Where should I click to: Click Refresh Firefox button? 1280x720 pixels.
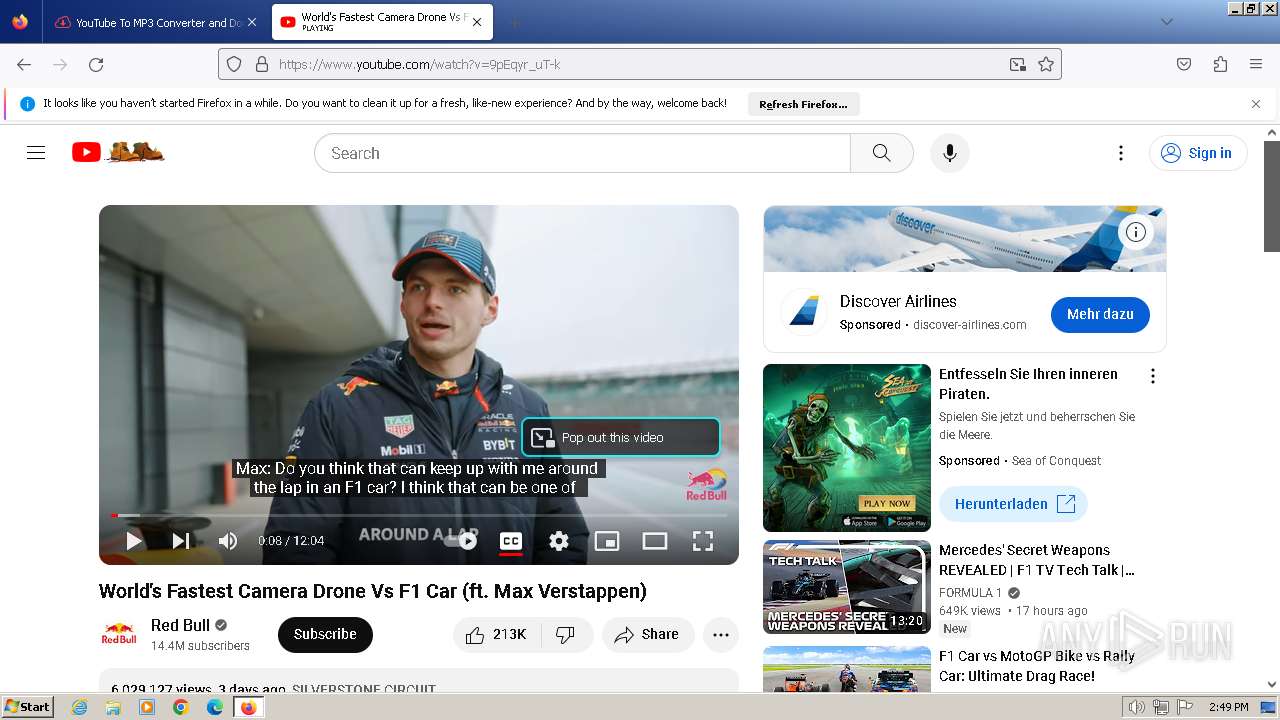pos(803,104)
